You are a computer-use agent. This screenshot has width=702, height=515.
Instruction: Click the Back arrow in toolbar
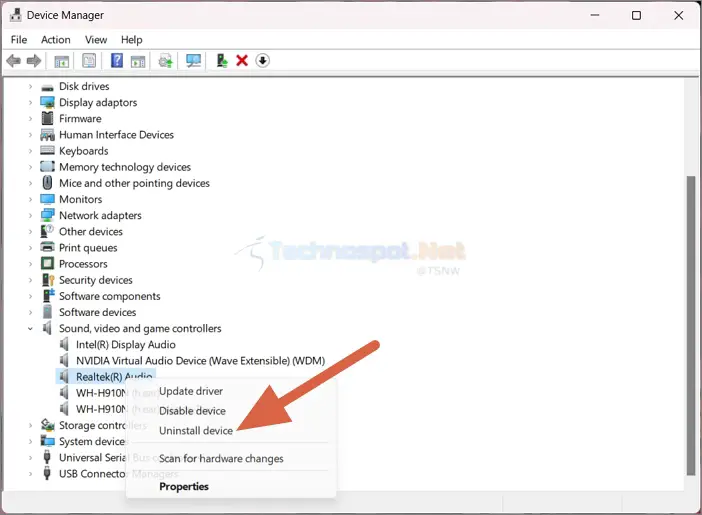(13, 60)
